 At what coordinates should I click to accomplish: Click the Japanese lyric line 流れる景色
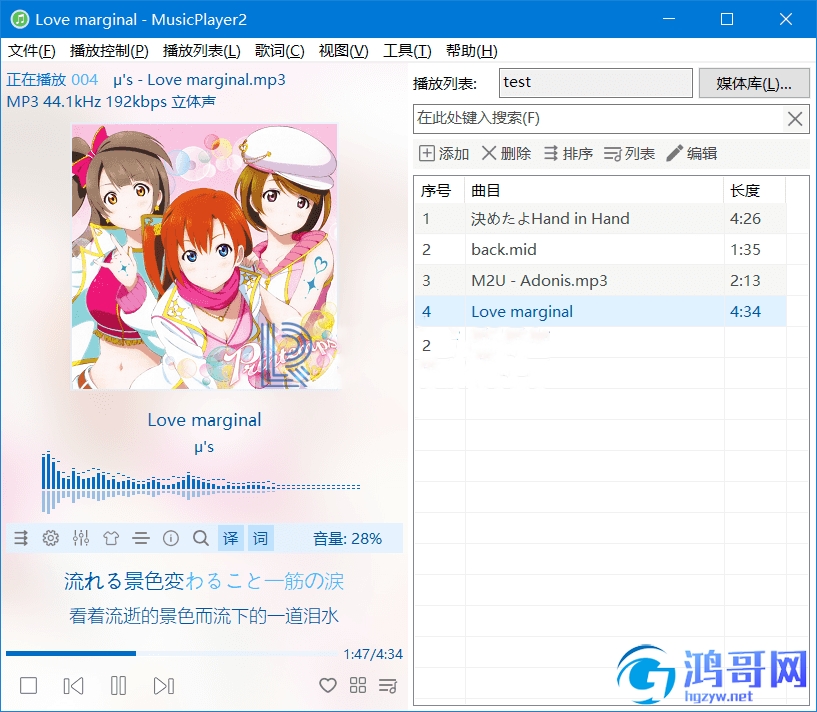204,581
